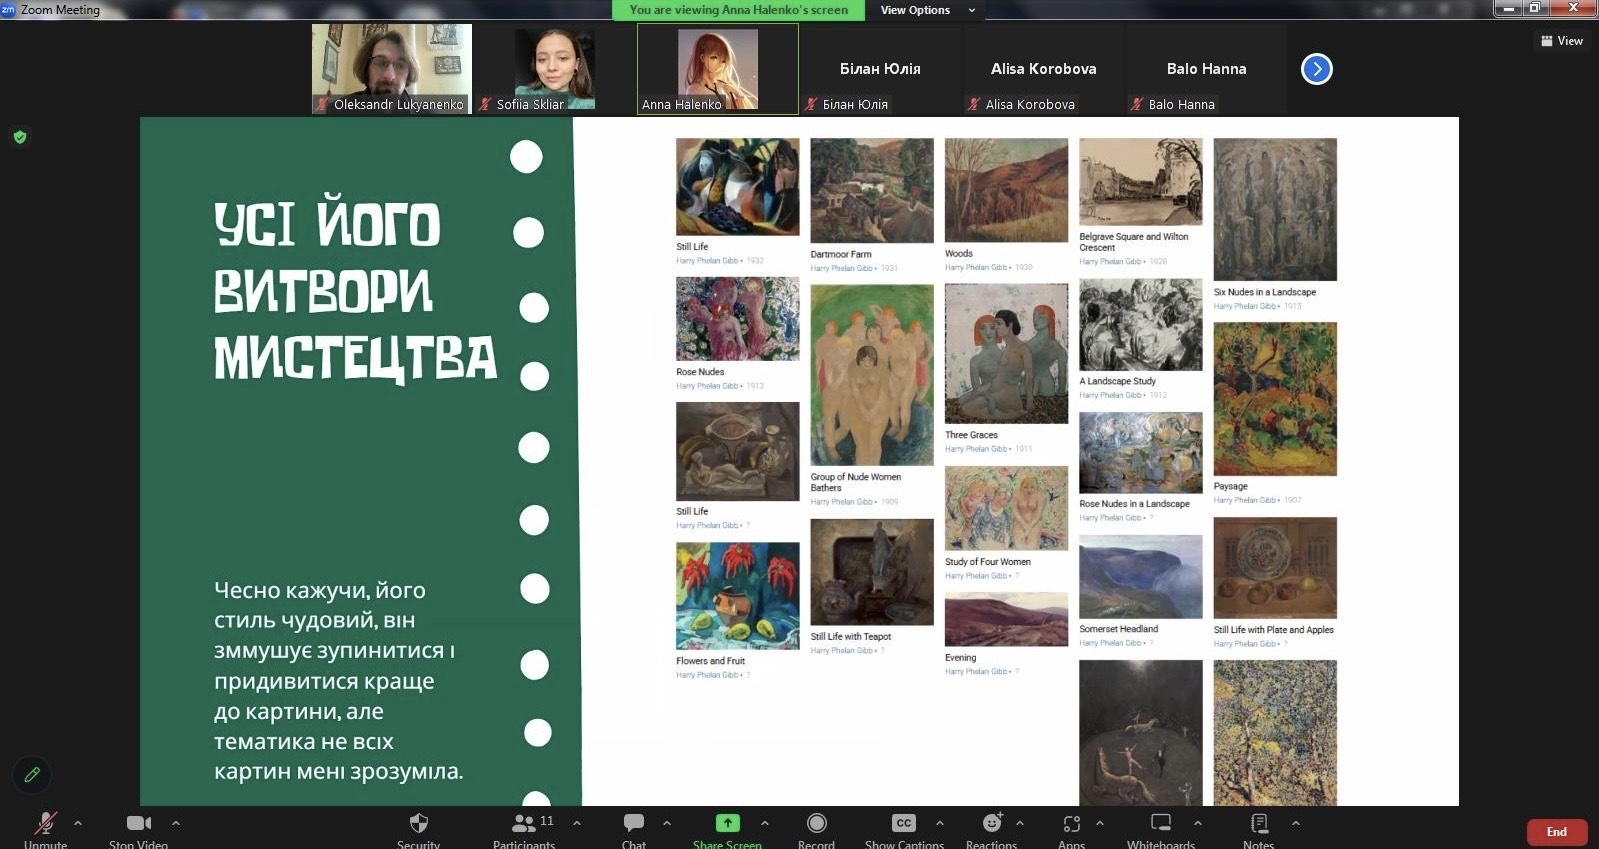1599x849 pixels.
Task: Expand audio options arrow beside Unmute
Action: [78, 823]
